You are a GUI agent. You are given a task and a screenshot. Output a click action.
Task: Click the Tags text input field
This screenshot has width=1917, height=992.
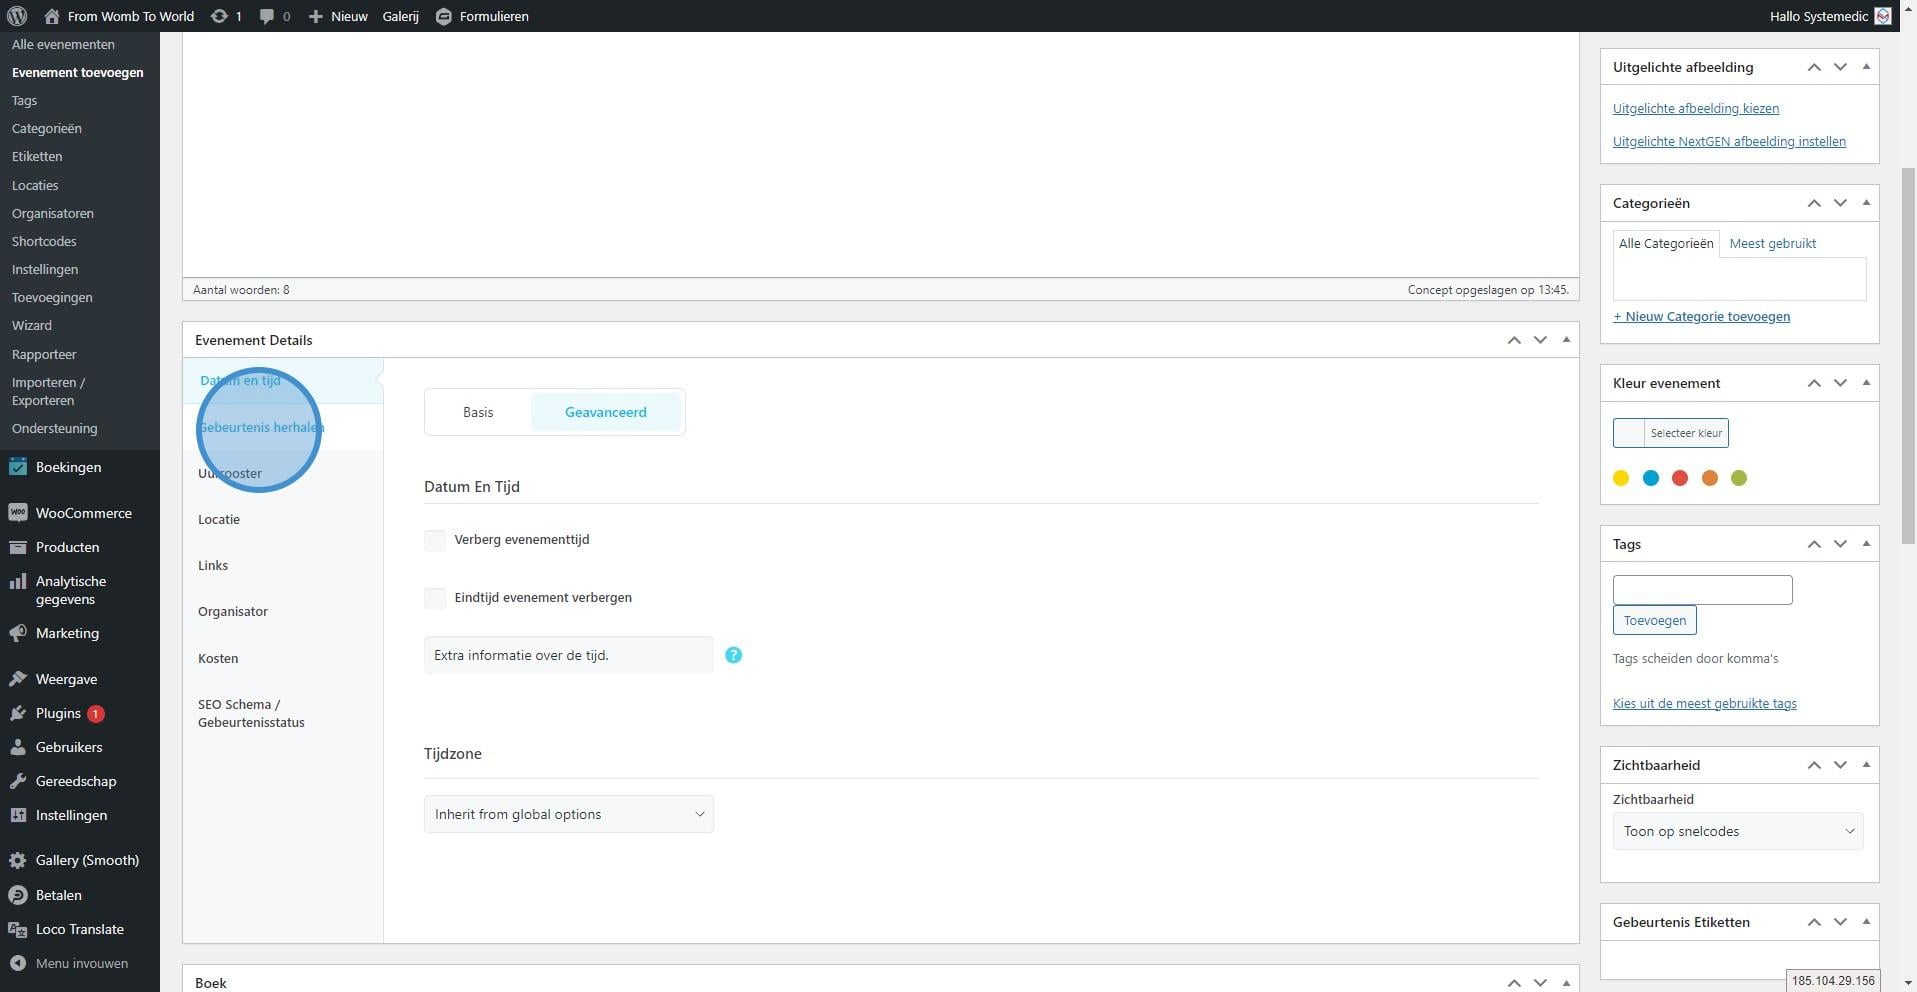[x=1702, y=590]
